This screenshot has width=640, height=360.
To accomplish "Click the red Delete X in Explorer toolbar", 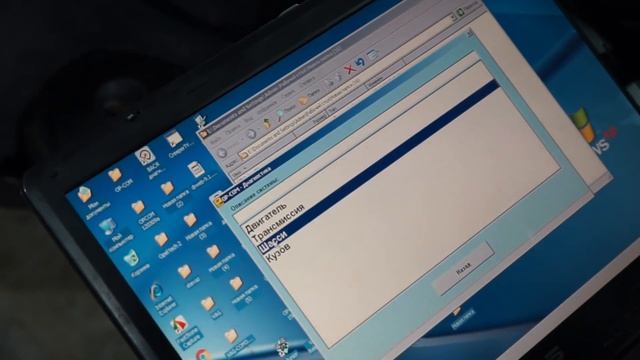I will (x=349, y=69).
